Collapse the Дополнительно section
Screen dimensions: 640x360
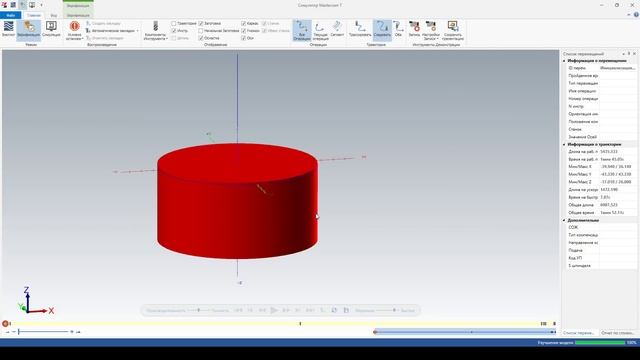click(564, 220)
